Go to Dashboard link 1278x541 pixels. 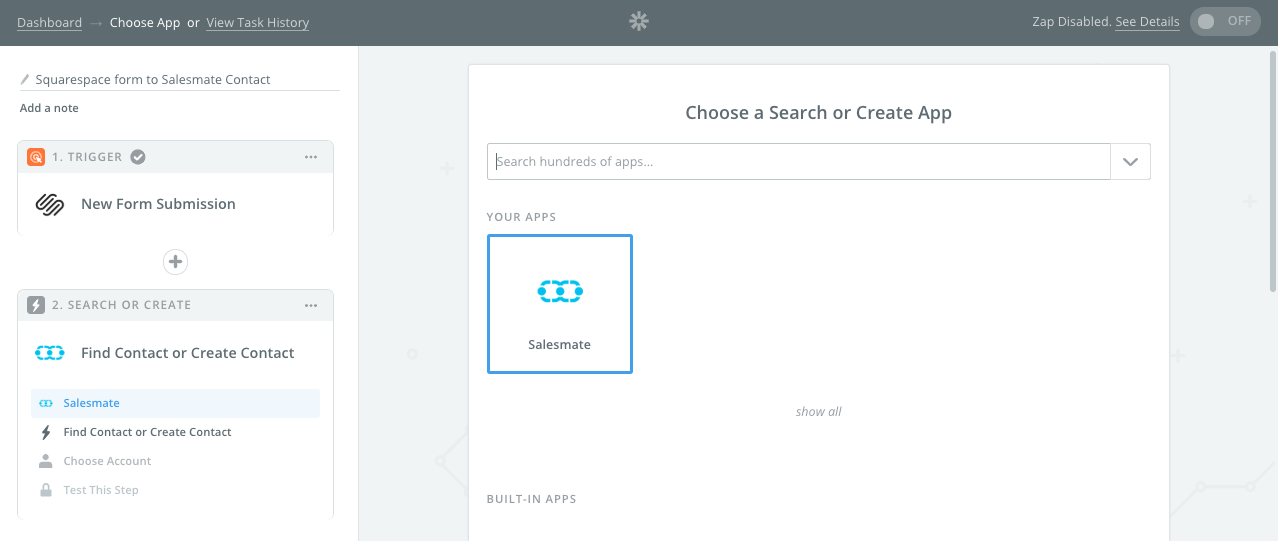49,22
